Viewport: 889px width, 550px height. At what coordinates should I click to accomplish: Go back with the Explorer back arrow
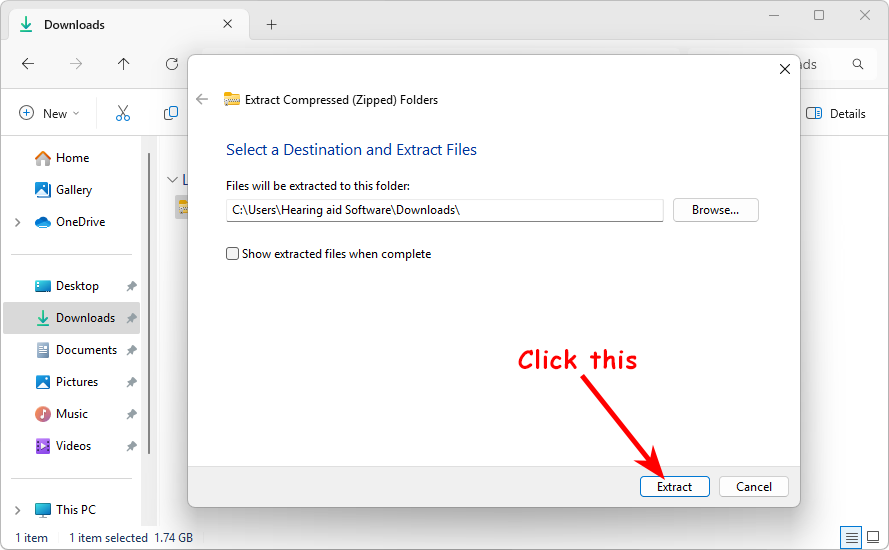28,64
